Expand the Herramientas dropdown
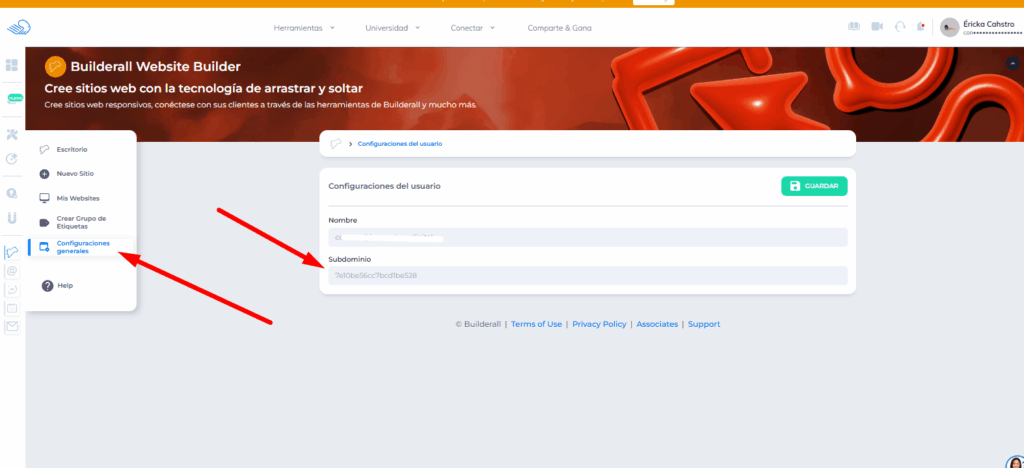 coord(304,28)
